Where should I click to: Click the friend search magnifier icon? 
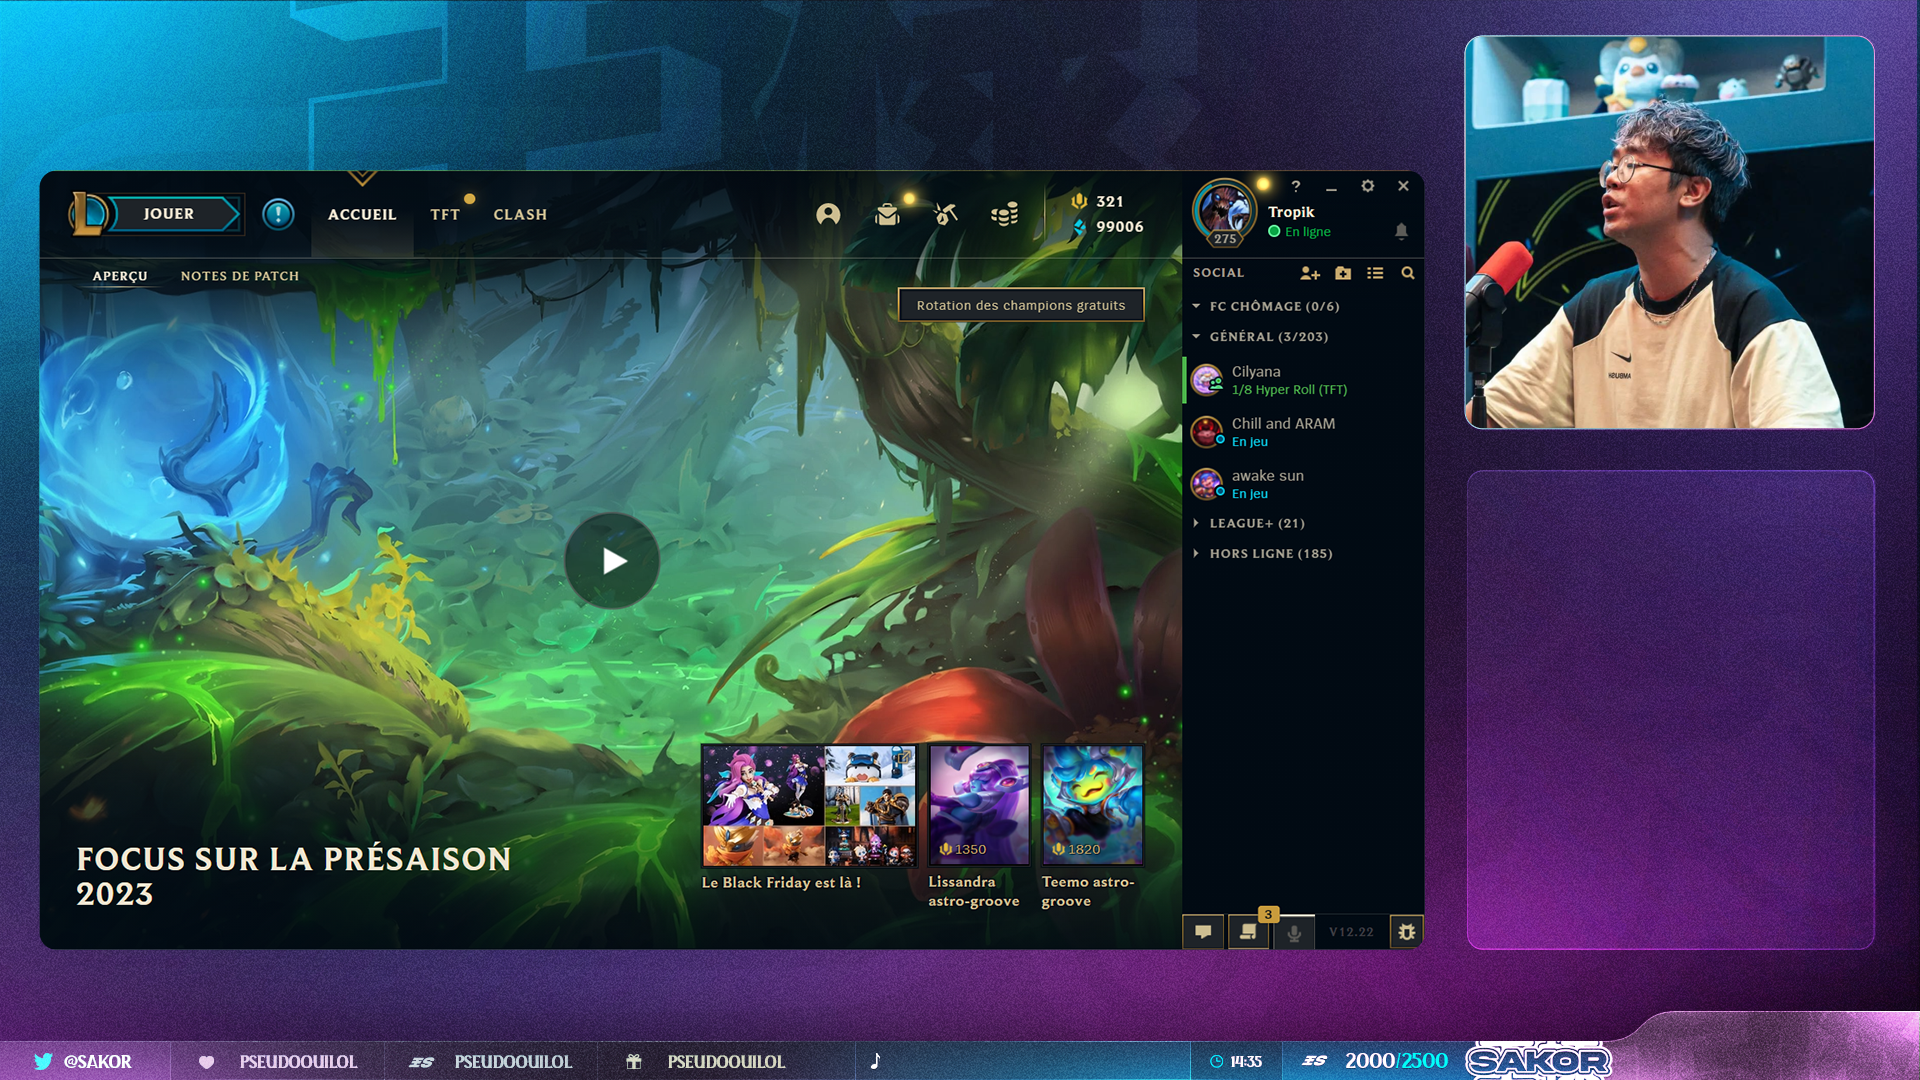click(1408, 273)
